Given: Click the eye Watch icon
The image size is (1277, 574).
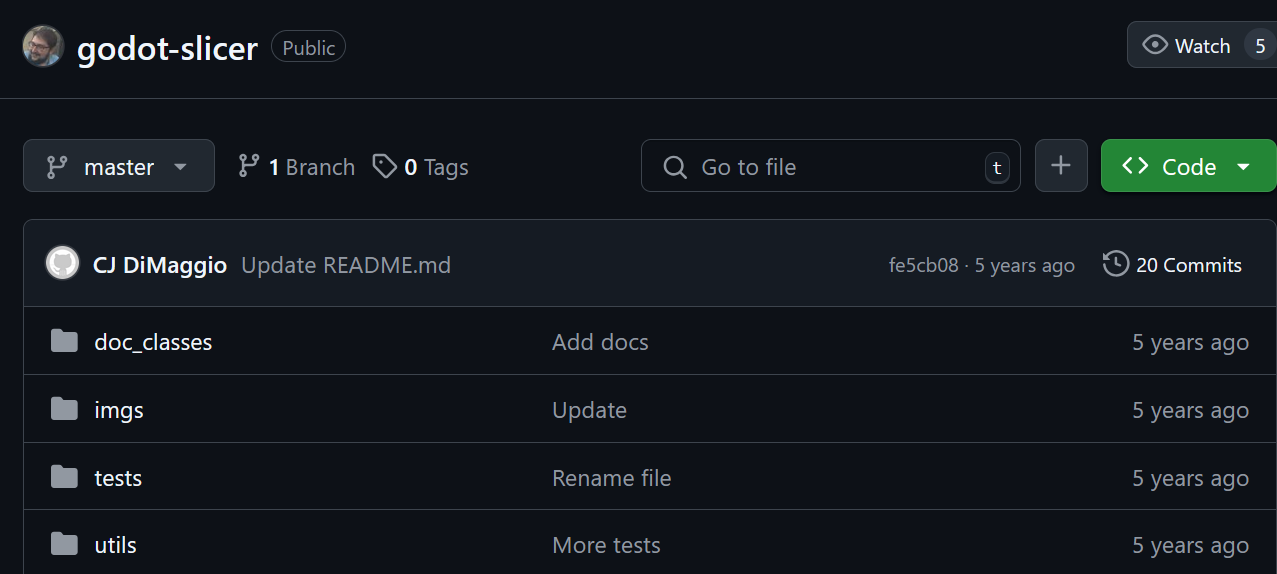Looking at the screenshot, I should pyautogui.click(x=1155, y=45).
